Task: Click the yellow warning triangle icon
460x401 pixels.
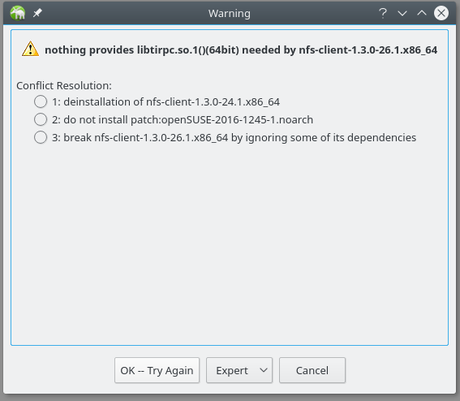Action: click(x=30, y=49)
